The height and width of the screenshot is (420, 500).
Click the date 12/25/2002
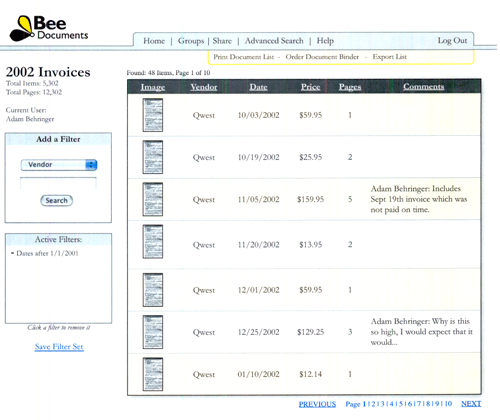[258, 332]
